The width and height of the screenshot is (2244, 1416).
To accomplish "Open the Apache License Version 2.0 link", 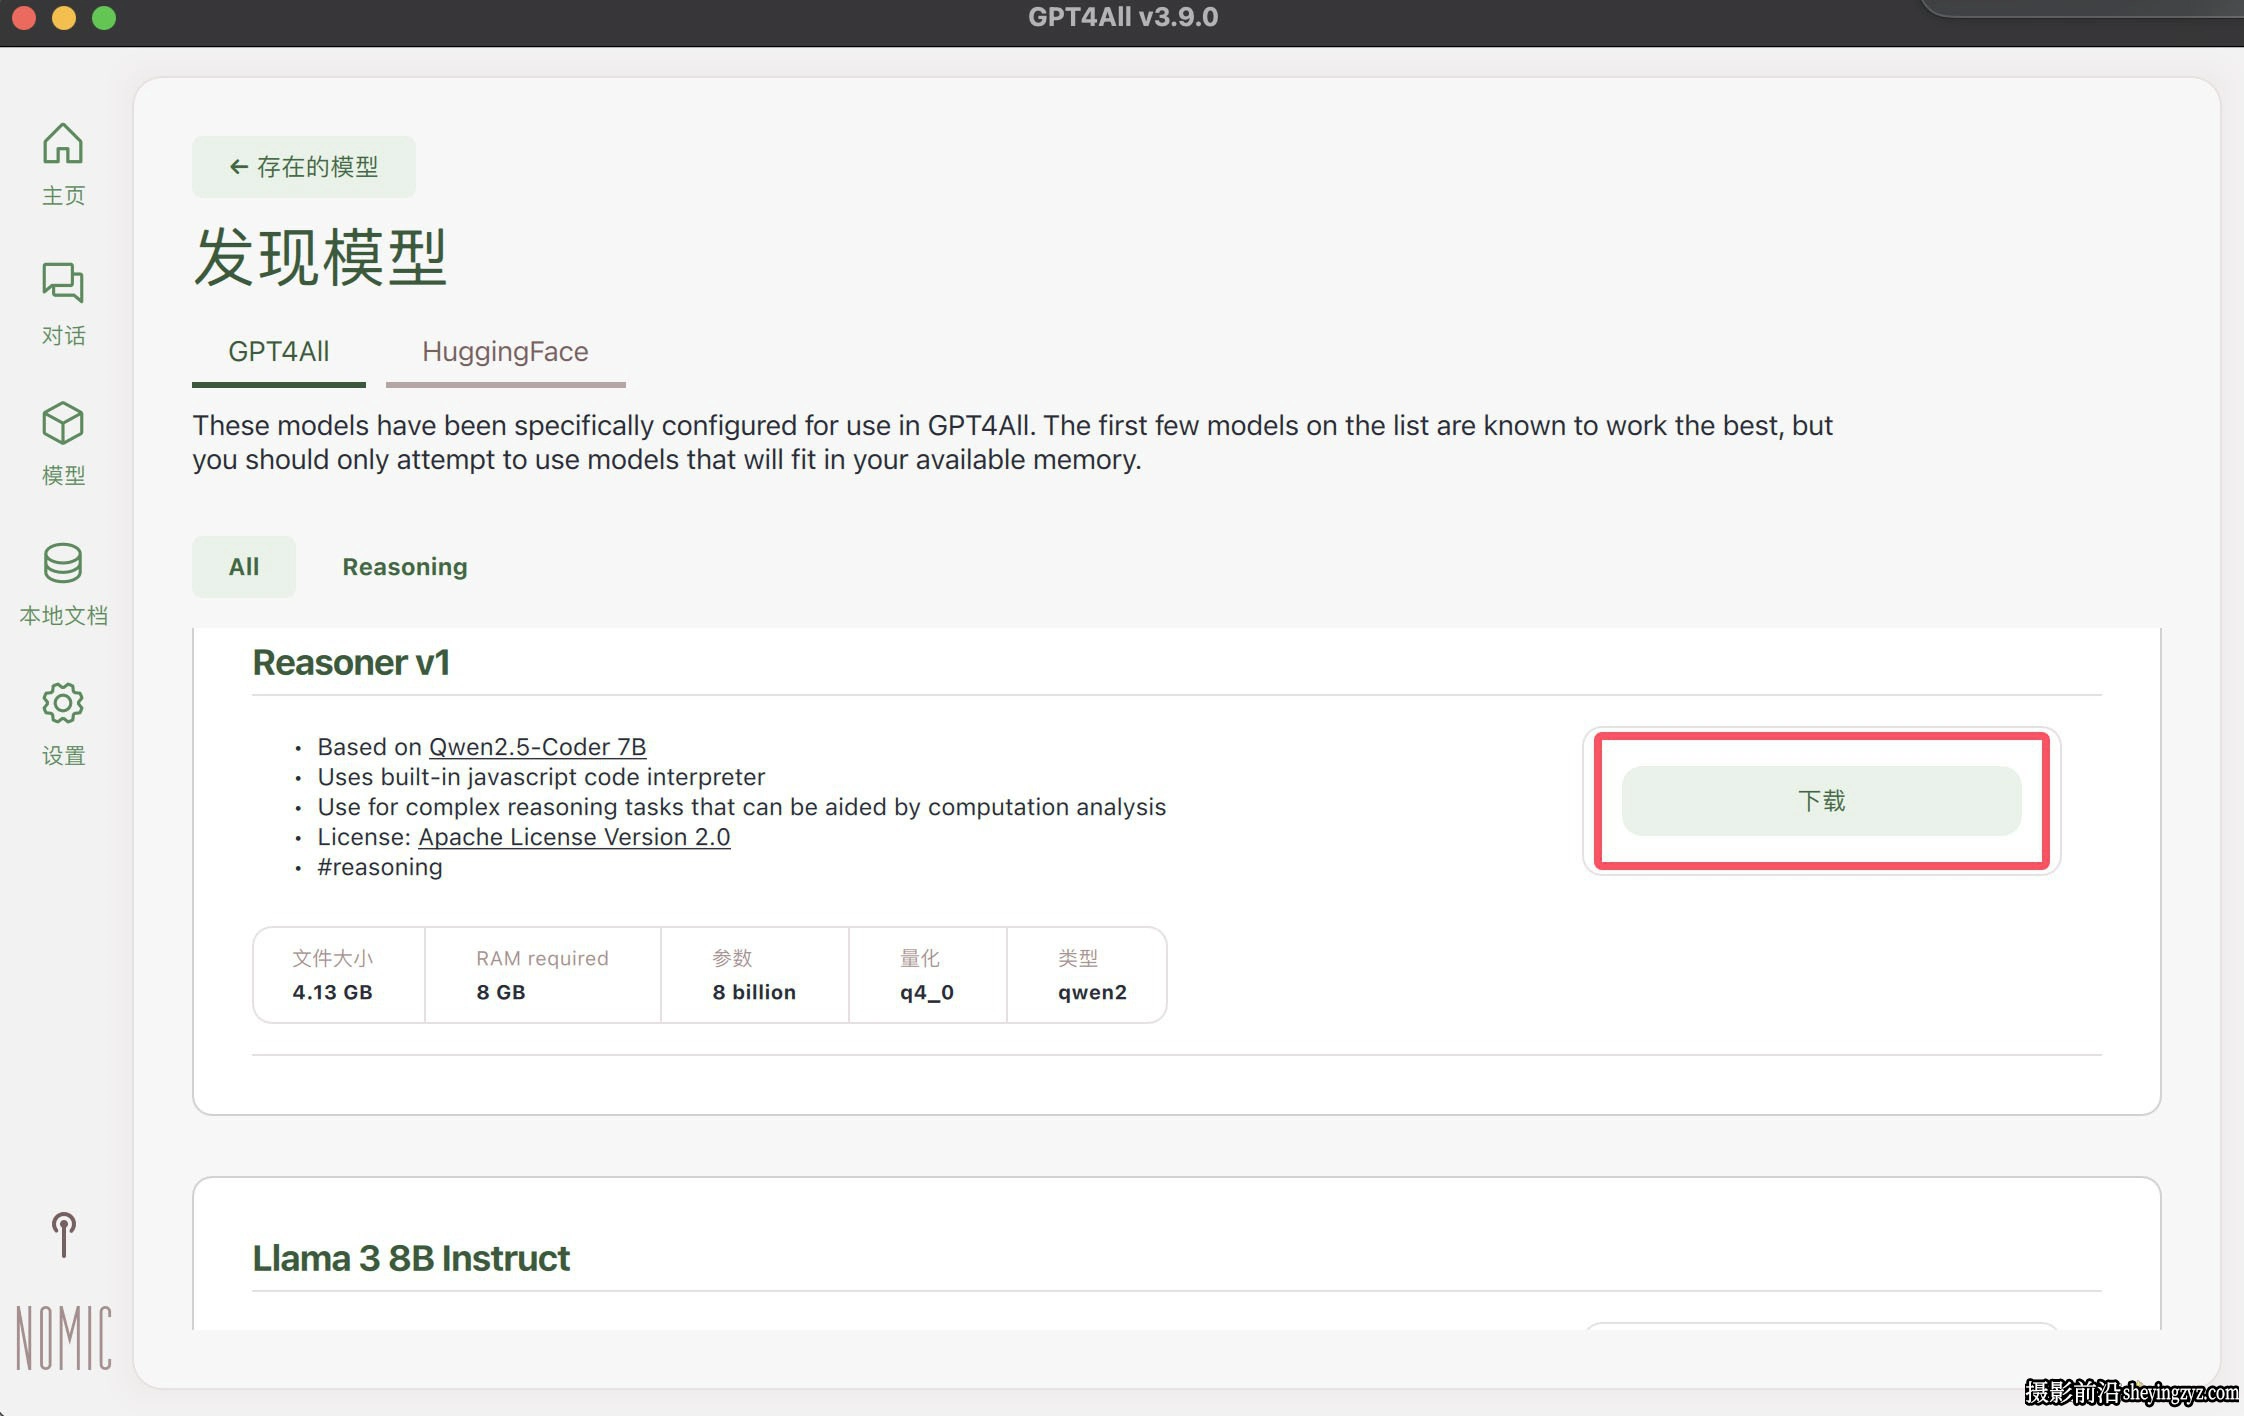I will [574, 837].
